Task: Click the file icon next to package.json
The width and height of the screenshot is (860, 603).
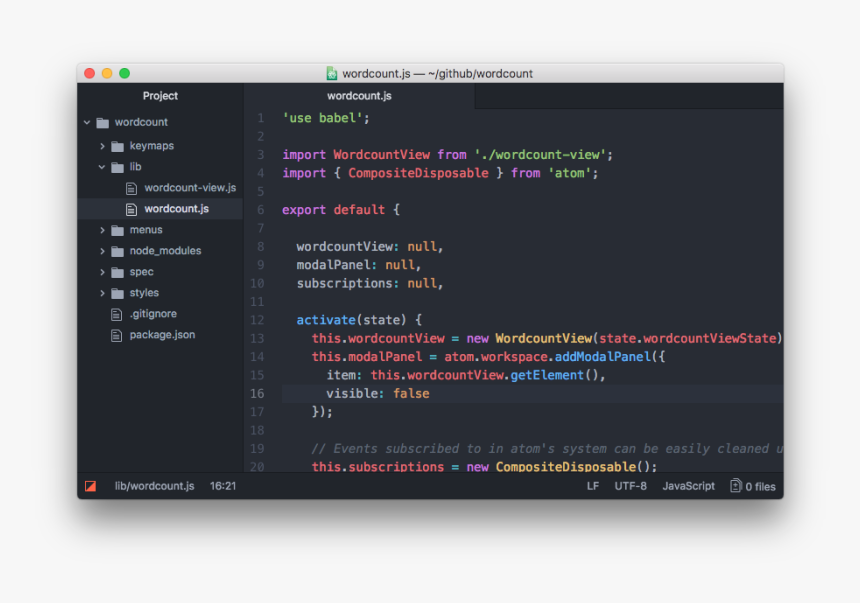Action: pyautogui.click(x=115, y=335)
